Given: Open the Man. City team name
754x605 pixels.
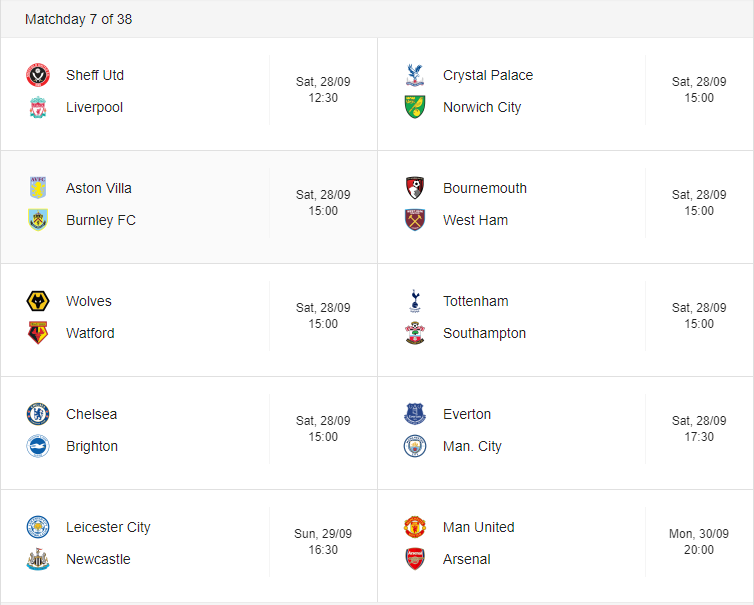Looking at the screenshot, I should click(x=472, y=446).
